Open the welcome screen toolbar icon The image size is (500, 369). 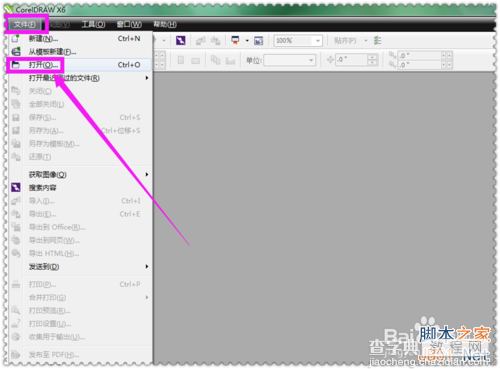coord(258,41)
